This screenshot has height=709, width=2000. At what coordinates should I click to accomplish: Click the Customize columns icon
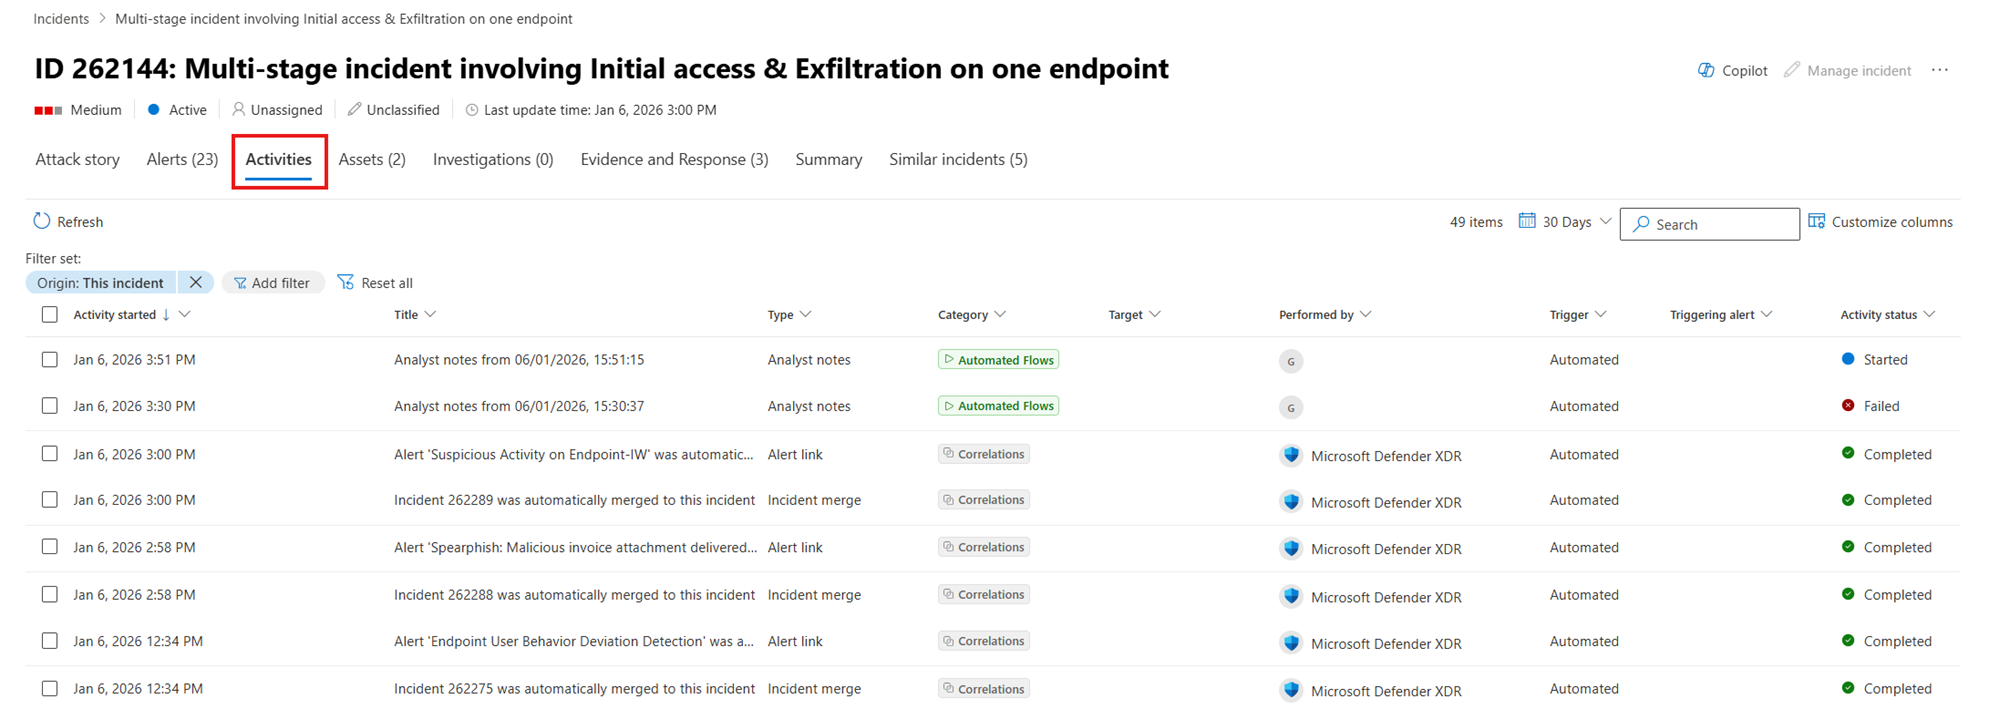tap(1817, 221)
